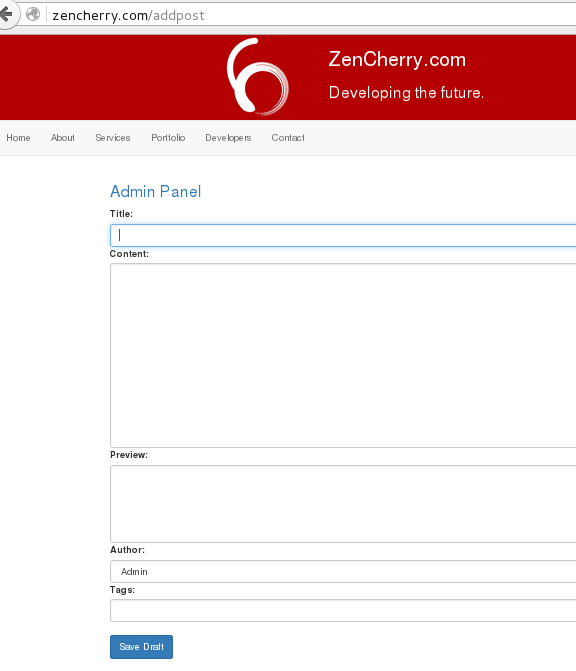
Task: Click the 'Author:' label
Action: tap(128, 550)
